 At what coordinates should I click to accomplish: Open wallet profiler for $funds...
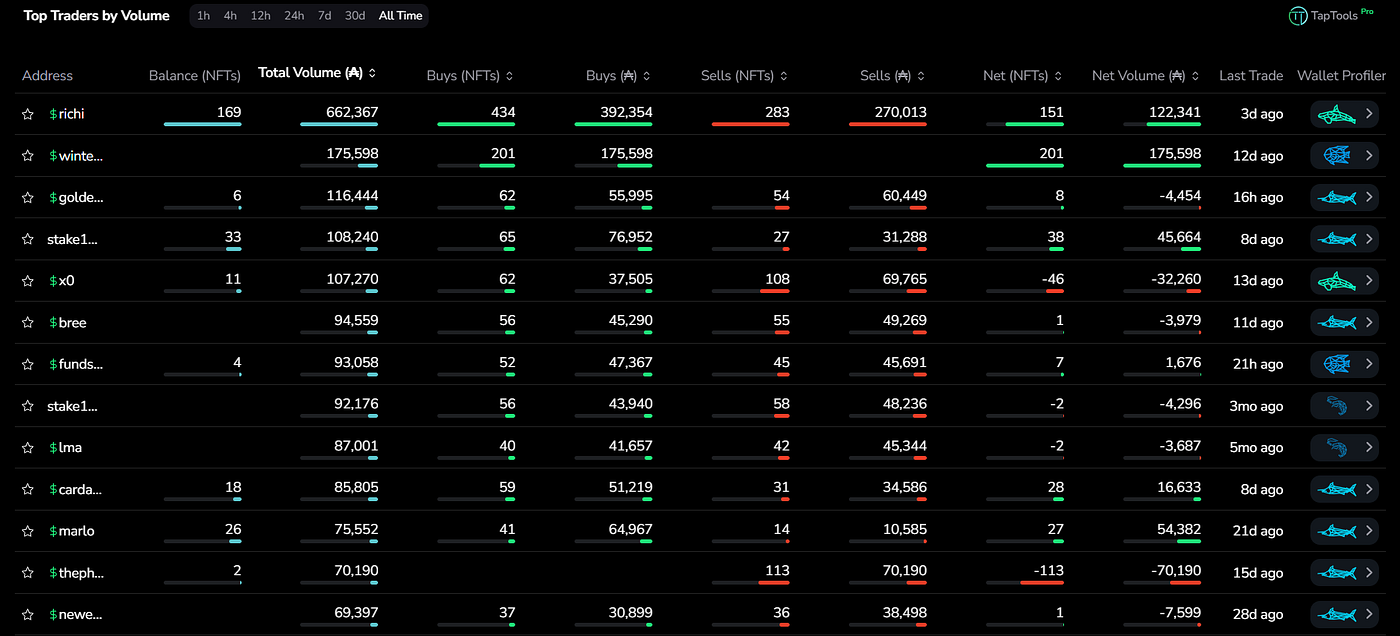(x=1345, y=365)
